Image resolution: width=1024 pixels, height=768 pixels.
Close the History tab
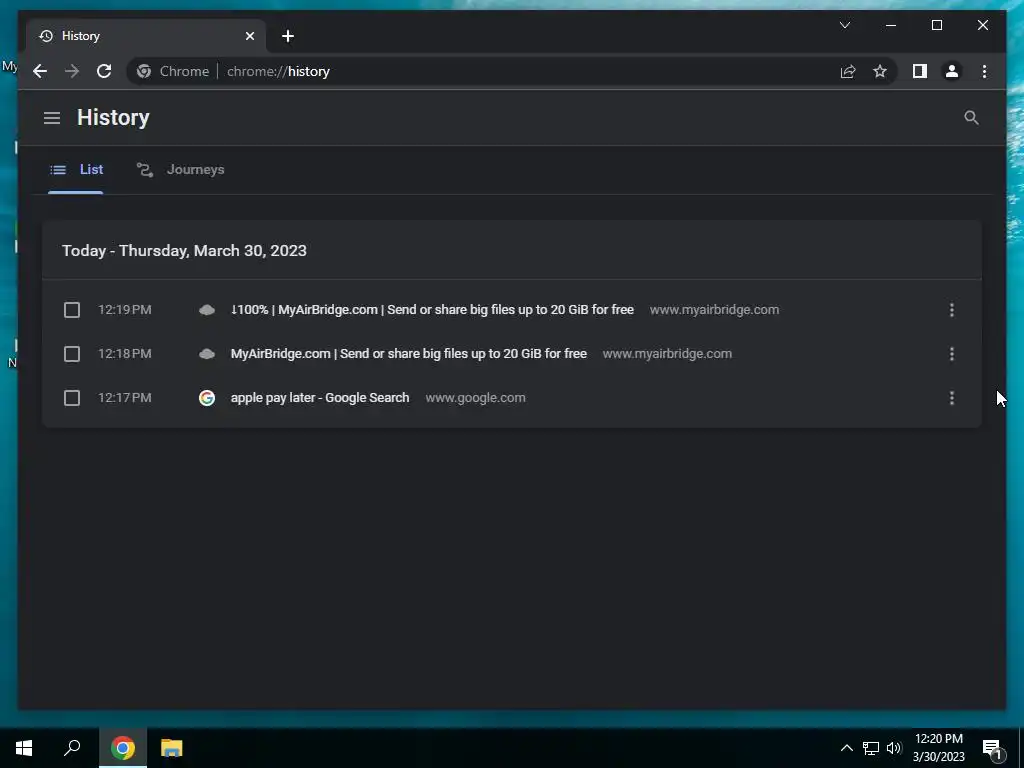click(x=249, y=36)
